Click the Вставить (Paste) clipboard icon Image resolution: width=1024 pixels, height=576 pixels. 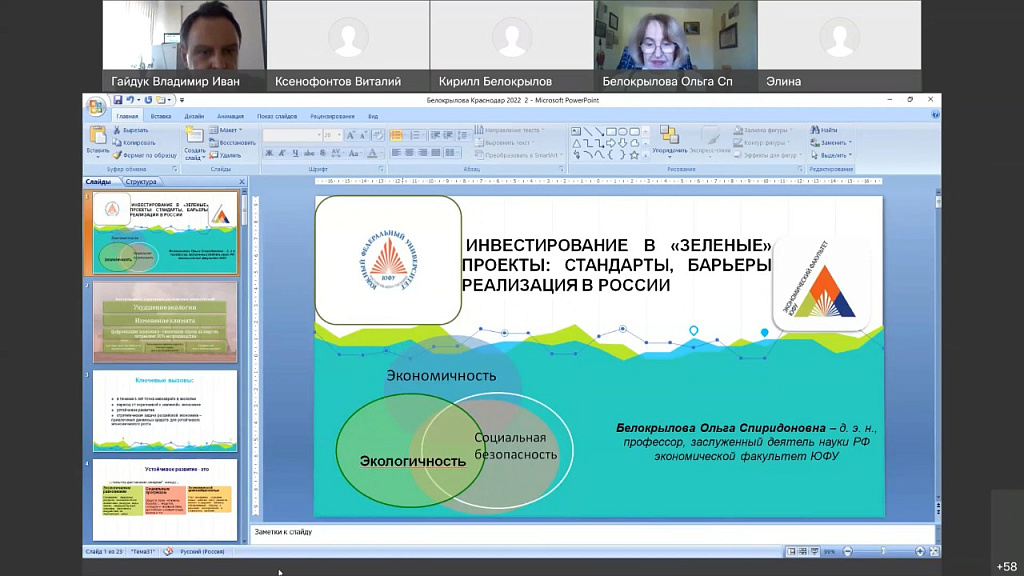(97, 136)
